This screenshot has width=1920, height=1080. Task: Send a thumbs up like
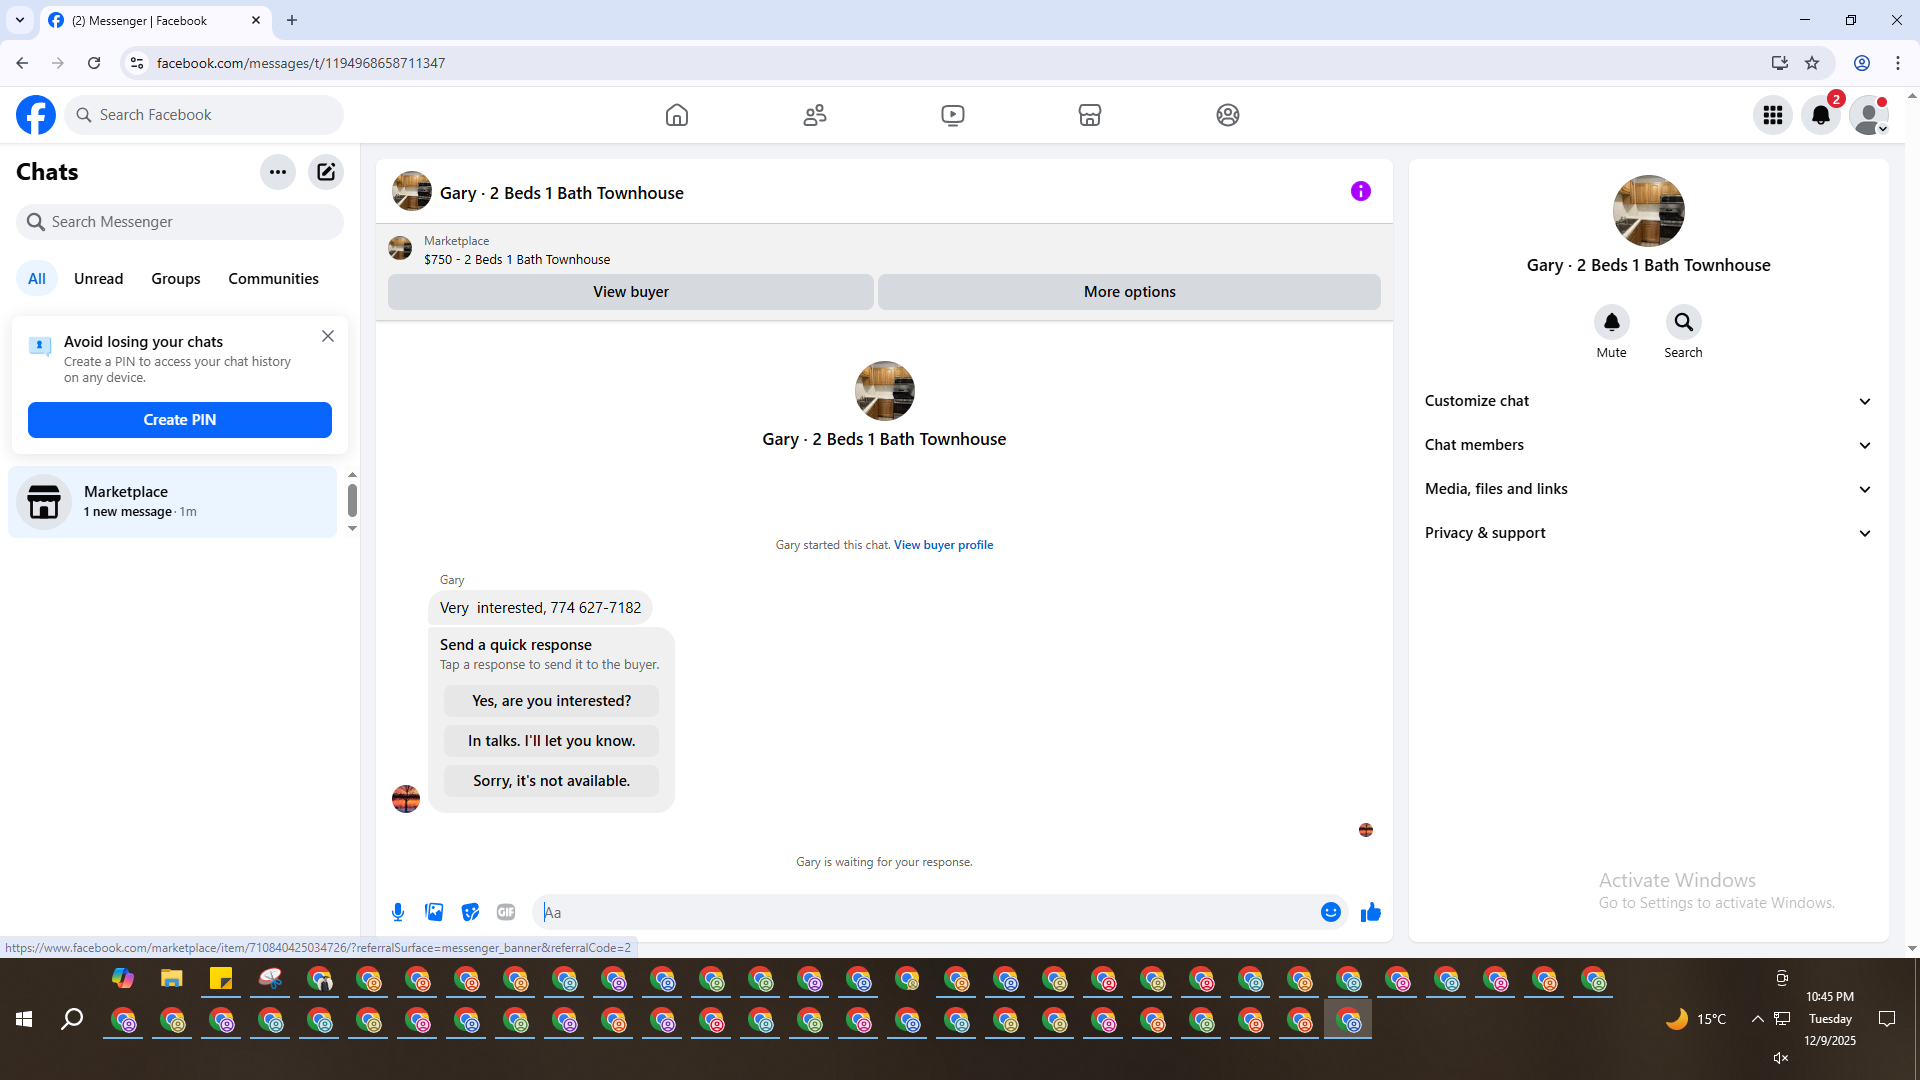pos(1370,912)
